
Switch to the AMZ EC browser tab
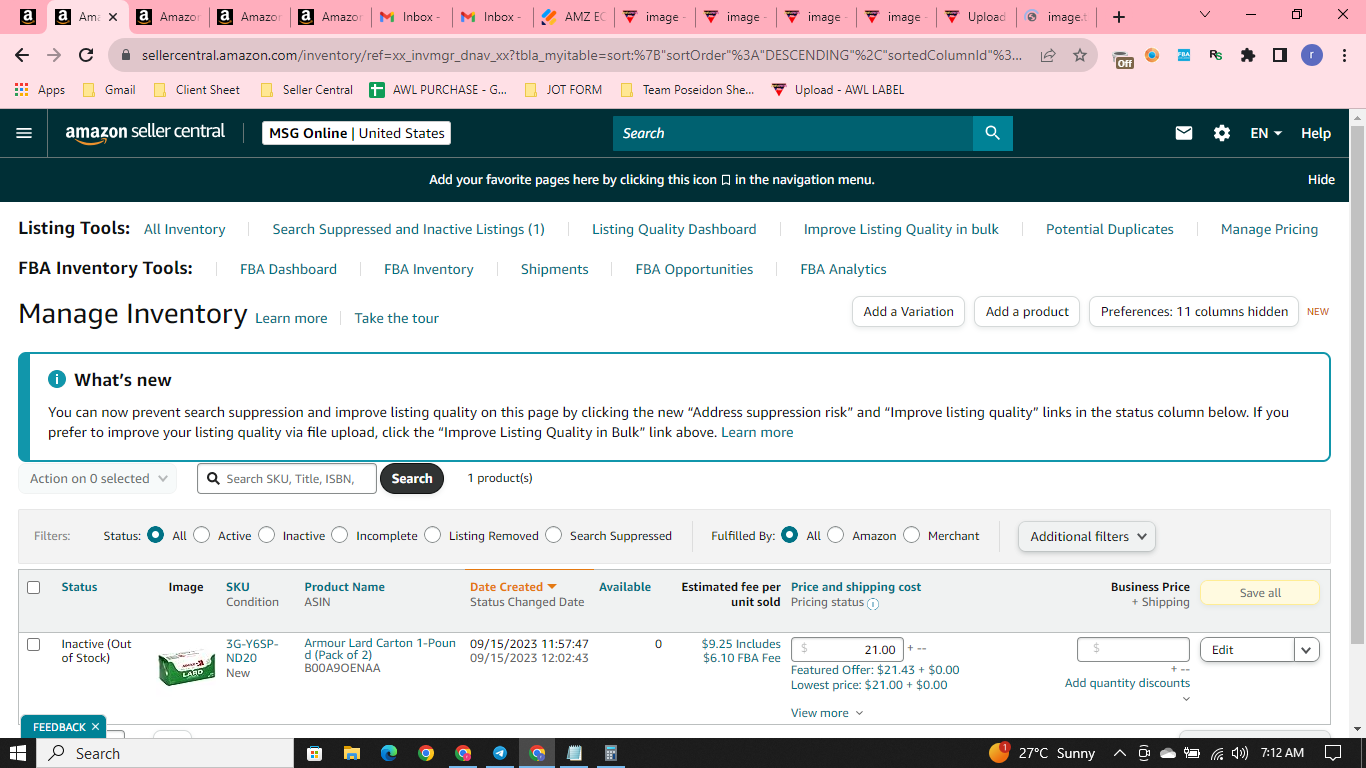tap(574, 17)
